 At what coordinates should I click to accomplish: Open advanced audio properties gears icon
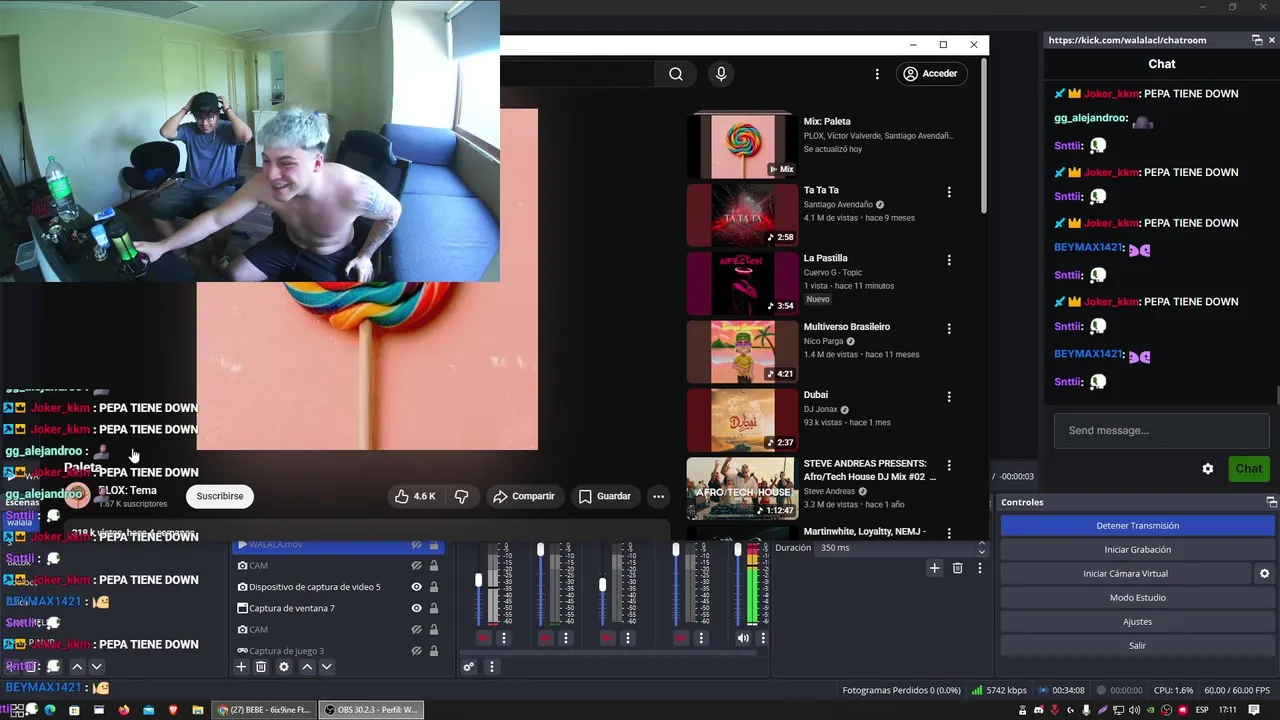pyautogui.click(x=468, y=667)
